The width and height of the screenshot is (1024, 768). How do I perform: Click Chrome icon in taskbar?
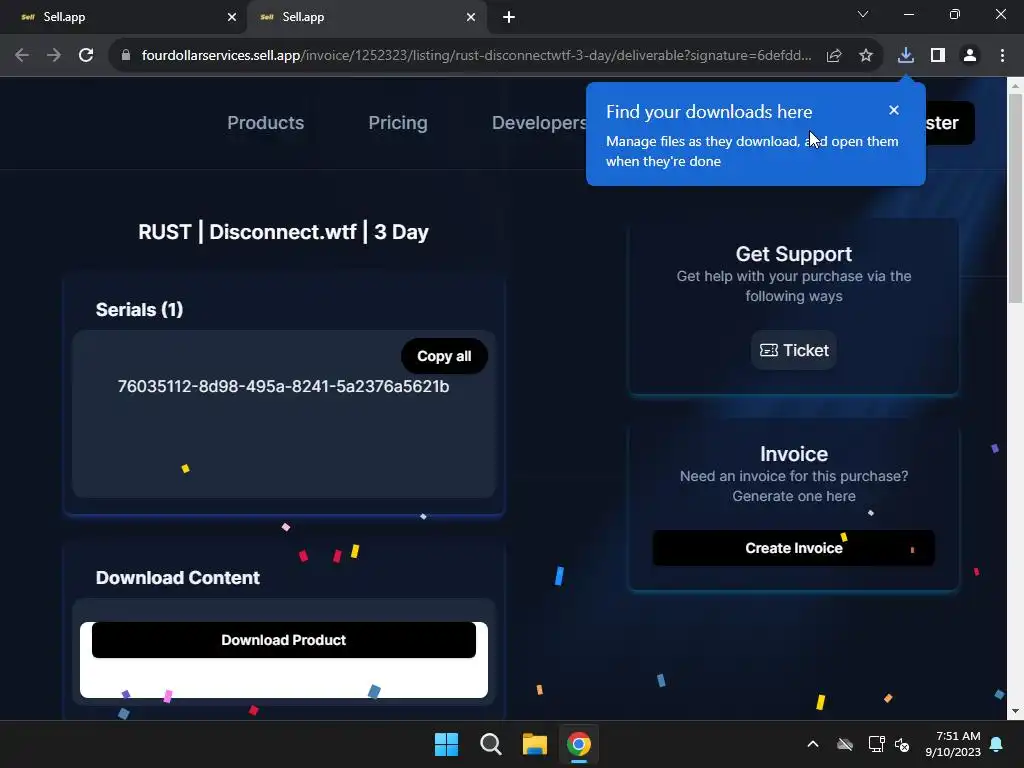pyautogui.click(x=579, y=744)
